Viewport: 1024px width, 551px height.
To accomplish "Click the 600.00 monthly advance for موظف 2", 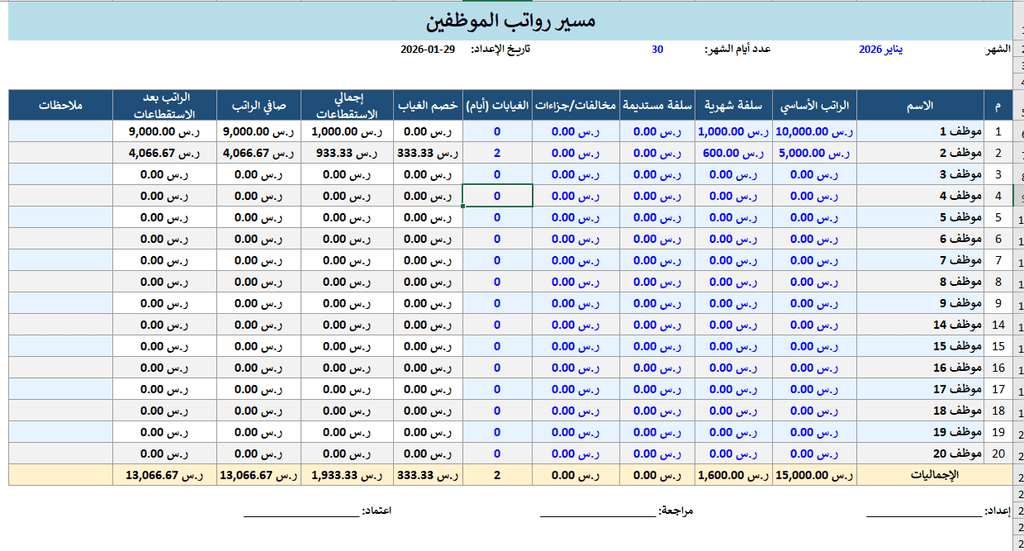I will [x=732, y=153].
